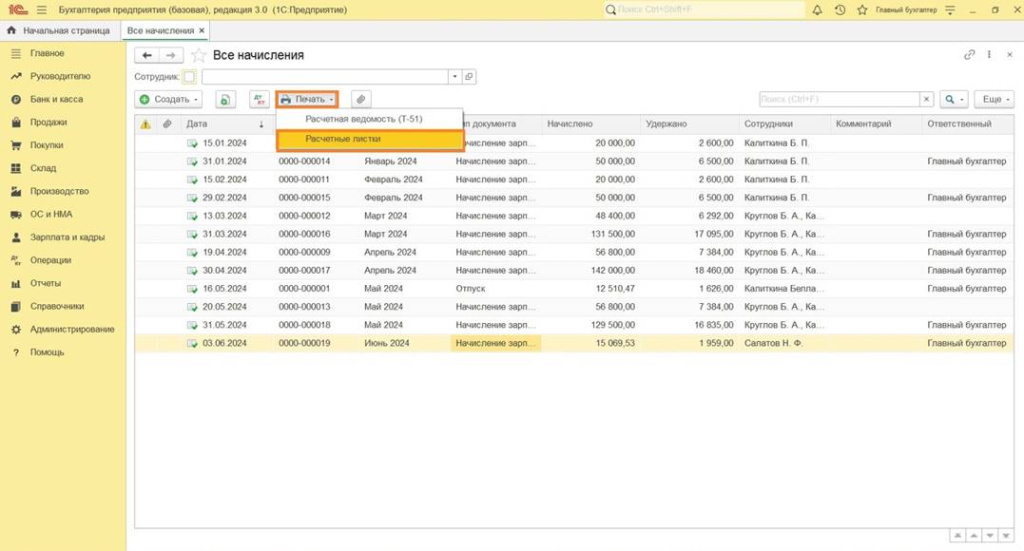
Task: Click the paperclip attached files icon
Action: pyautogui.click(x=360, y=99)
